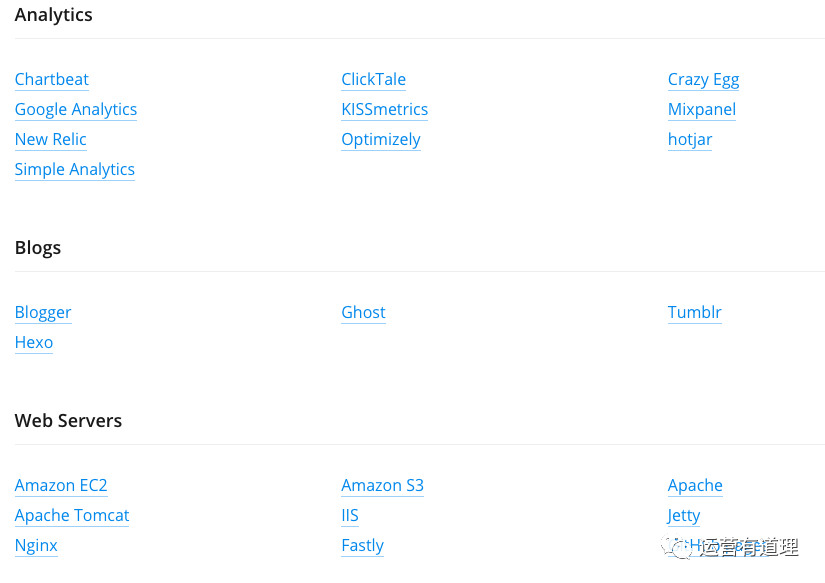Open the Chartbeat link

[x=52, y=80]
